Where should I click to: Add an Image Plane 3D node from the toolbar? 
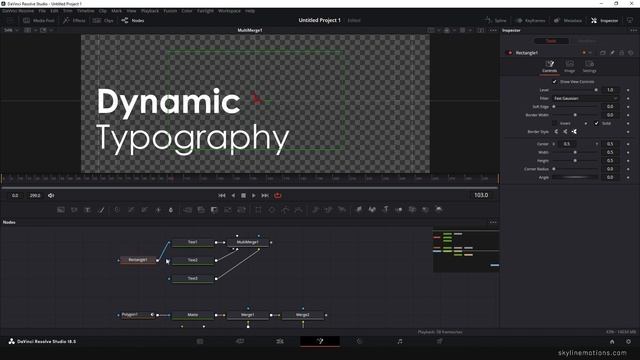359,210
